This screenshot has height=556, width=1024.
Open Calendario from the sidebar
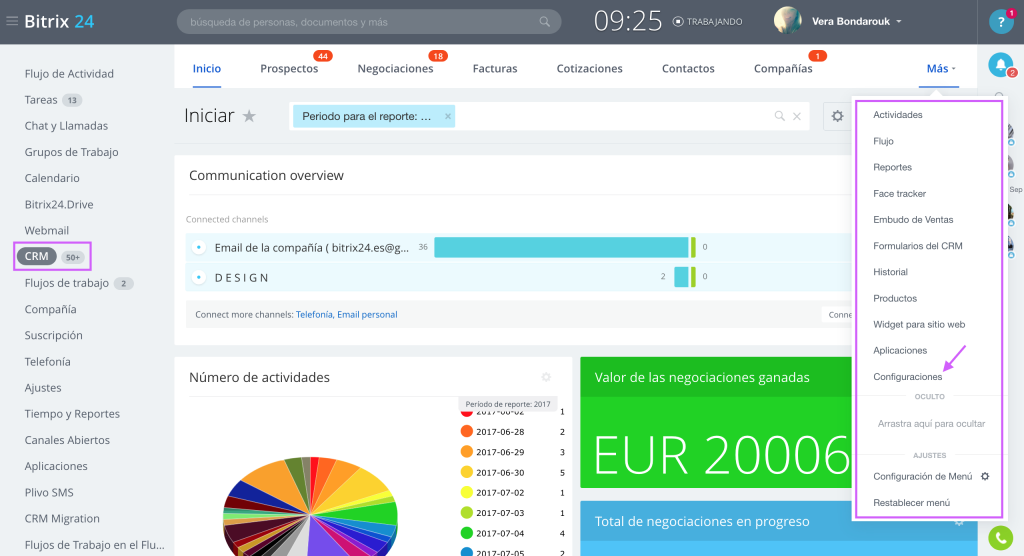tap(52, 178)
